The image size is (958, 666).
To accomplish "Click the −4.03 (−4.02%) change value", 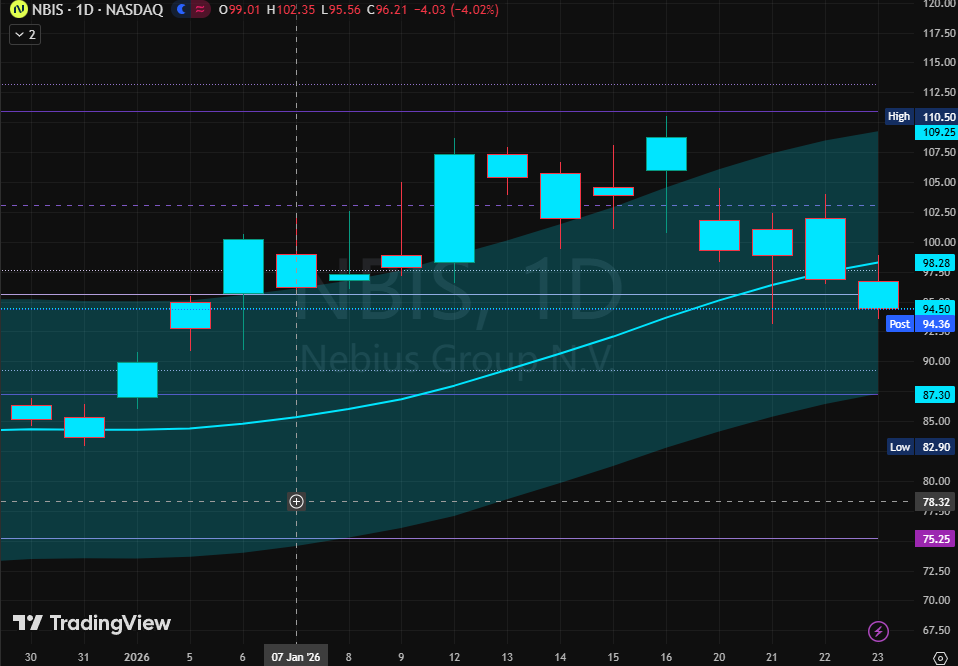I will 456,10.
